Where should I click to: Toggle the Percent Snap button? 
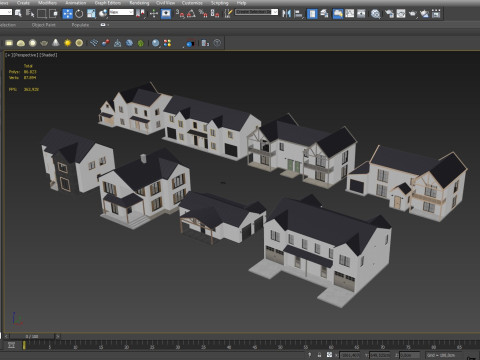[x=203, y=13]
